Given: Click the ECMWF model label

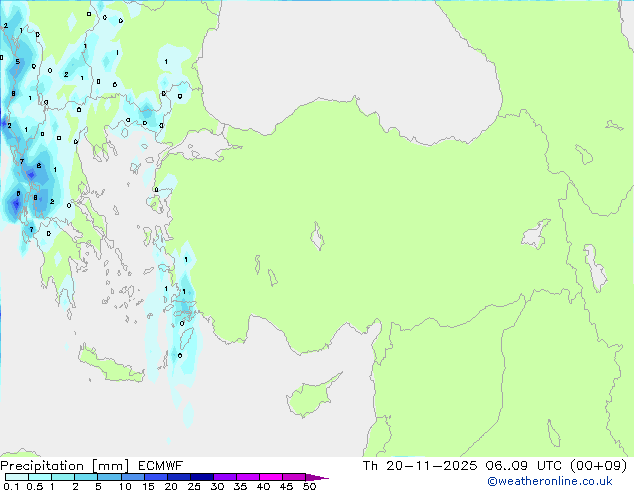Looking at the screenshot, I should tap(161, 466).
